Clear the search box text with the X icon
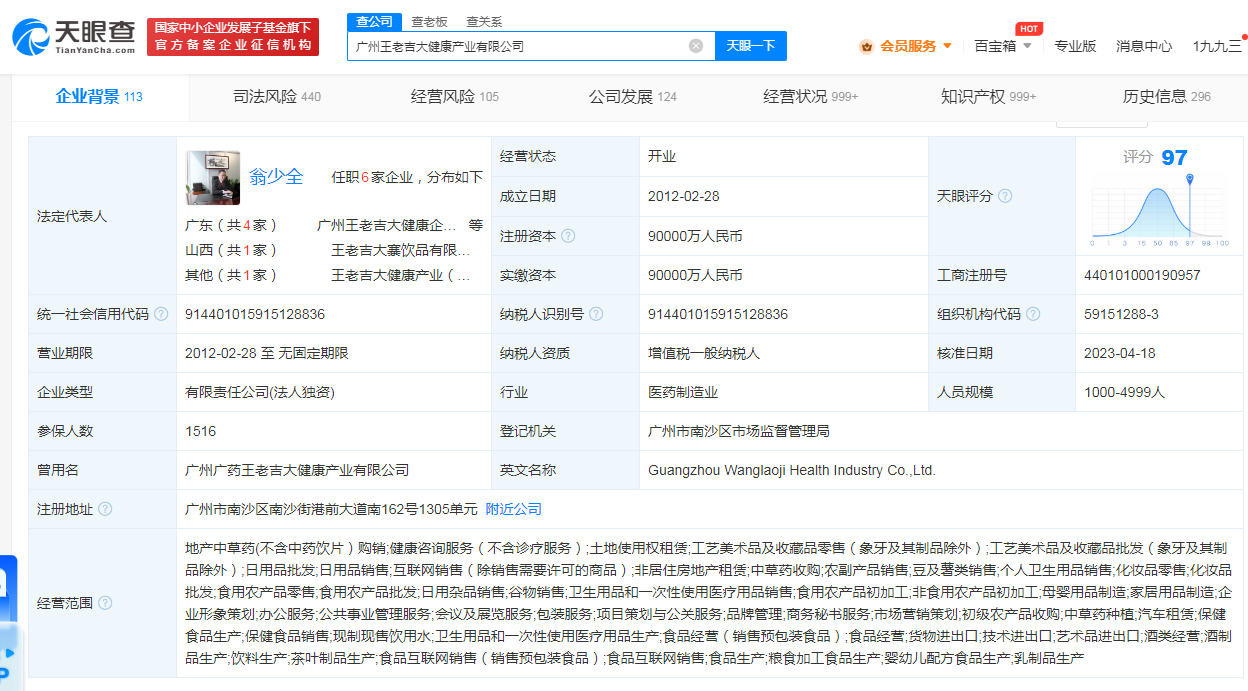 click(696, 46)
